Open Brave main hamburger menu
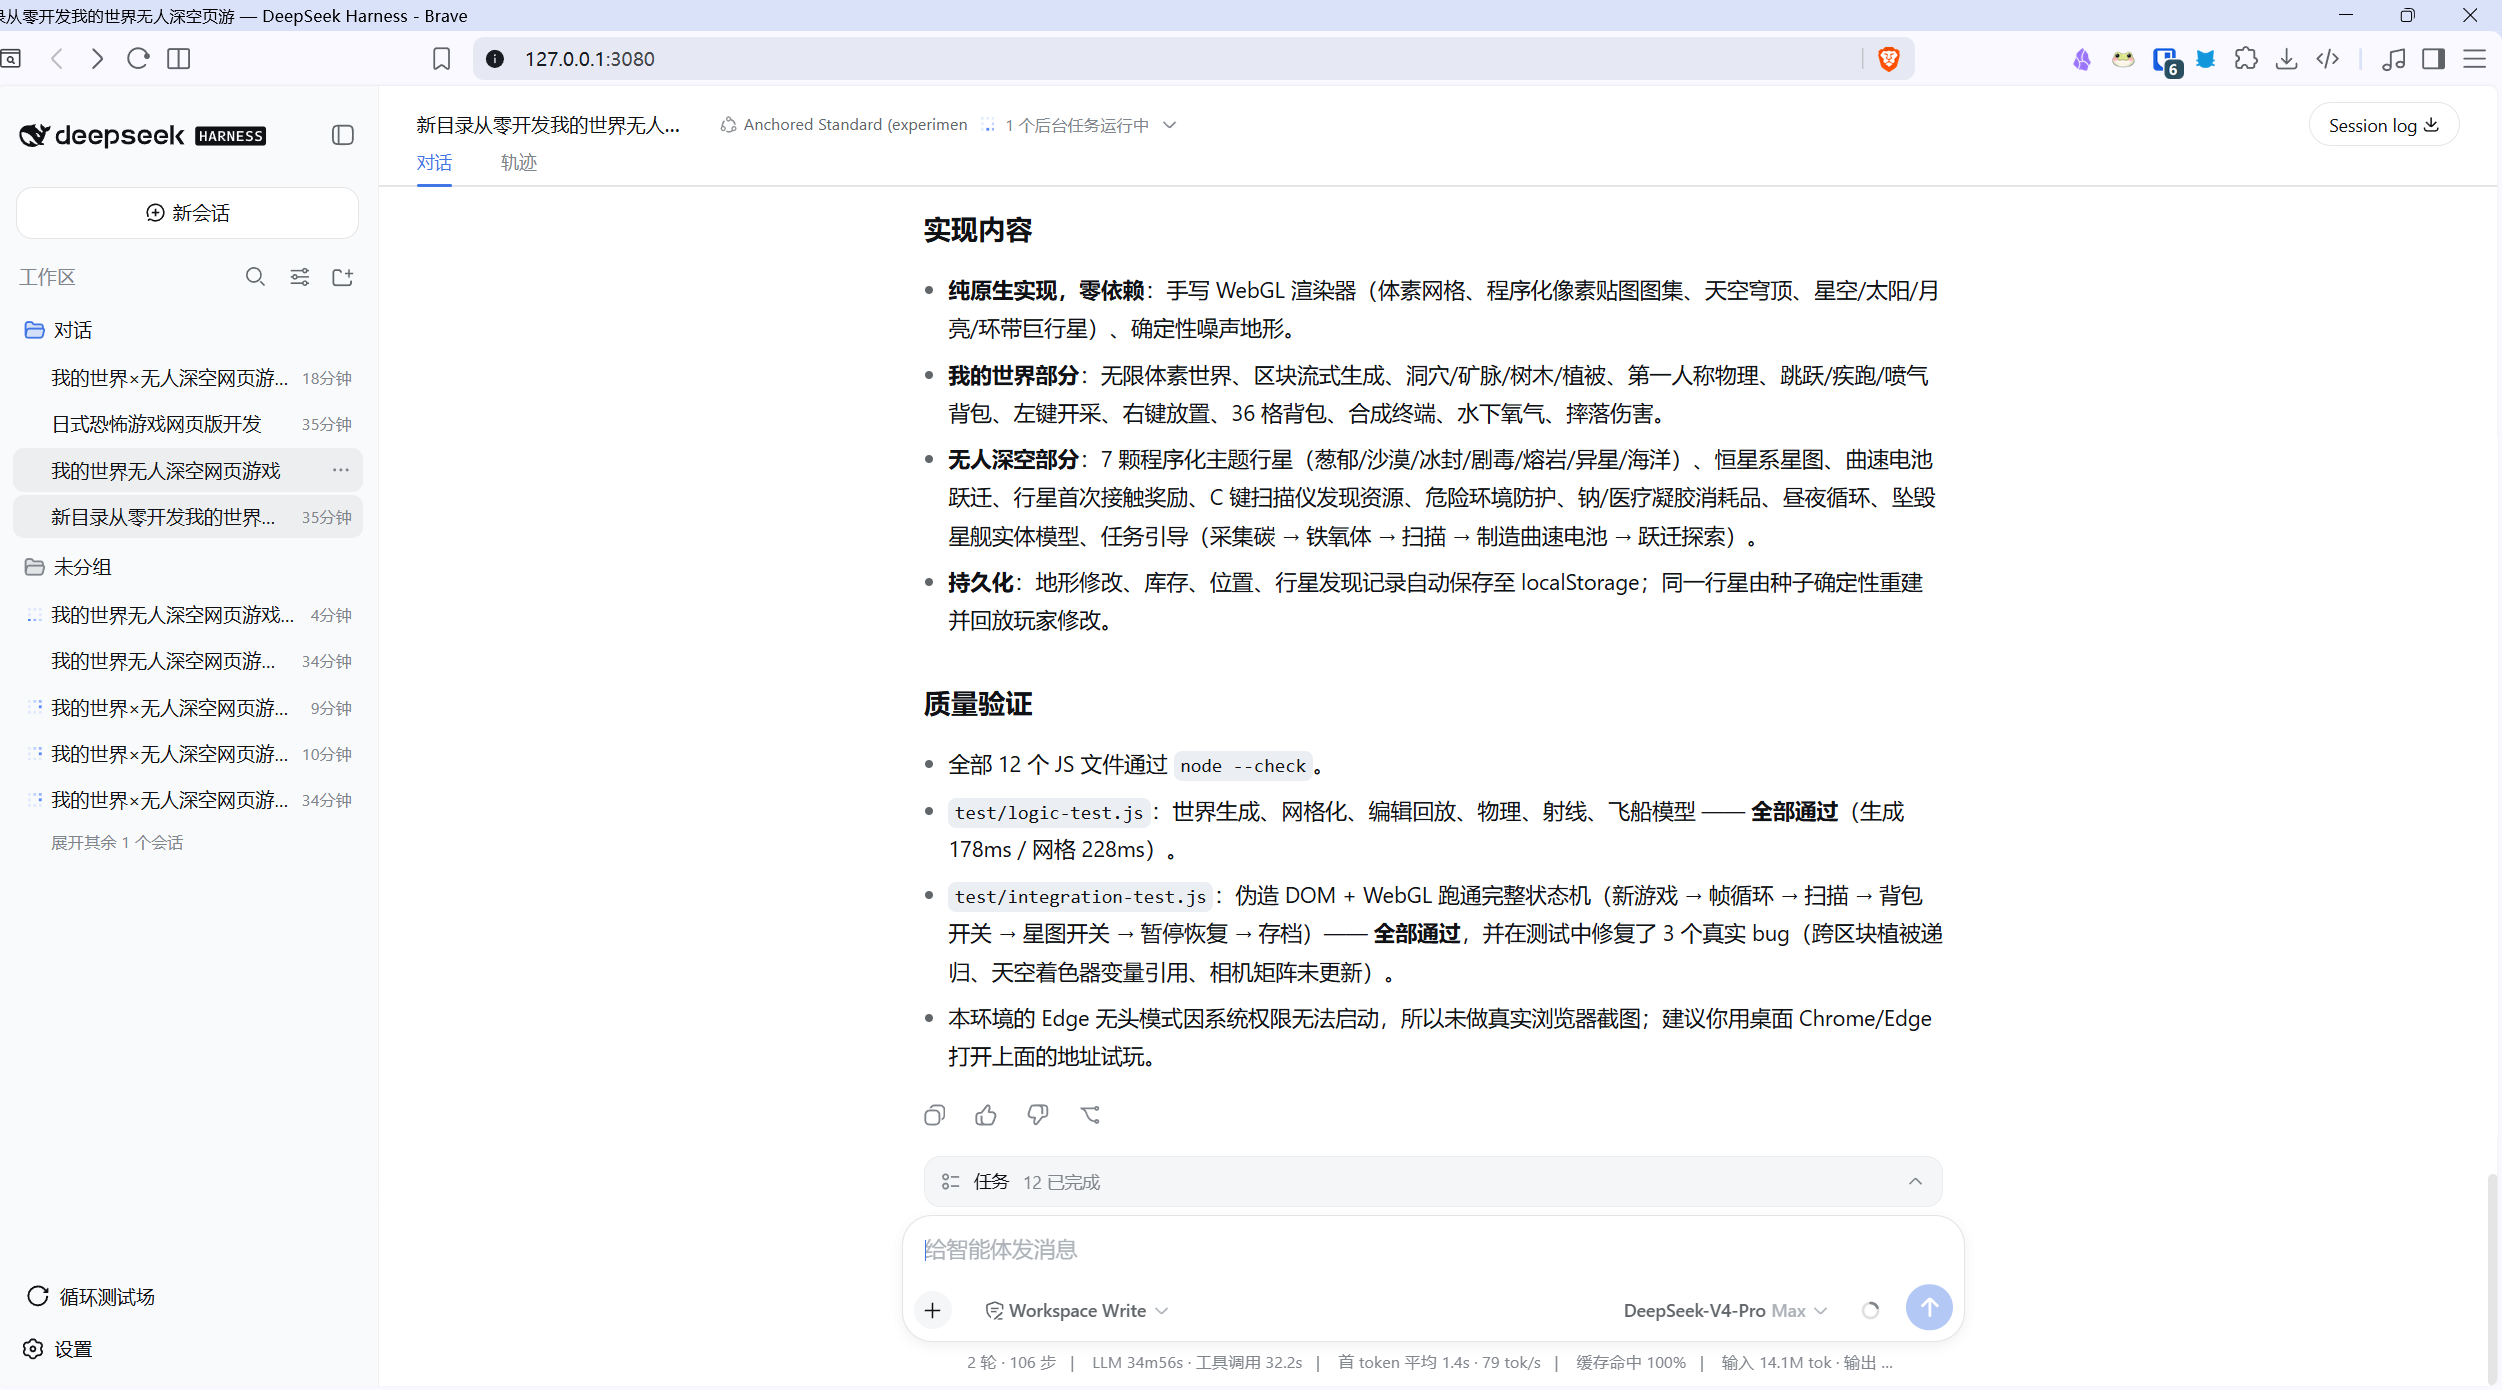The width and height of the screenshot is (2502, 1390). pyautogui.click(x=2475, y=59)
